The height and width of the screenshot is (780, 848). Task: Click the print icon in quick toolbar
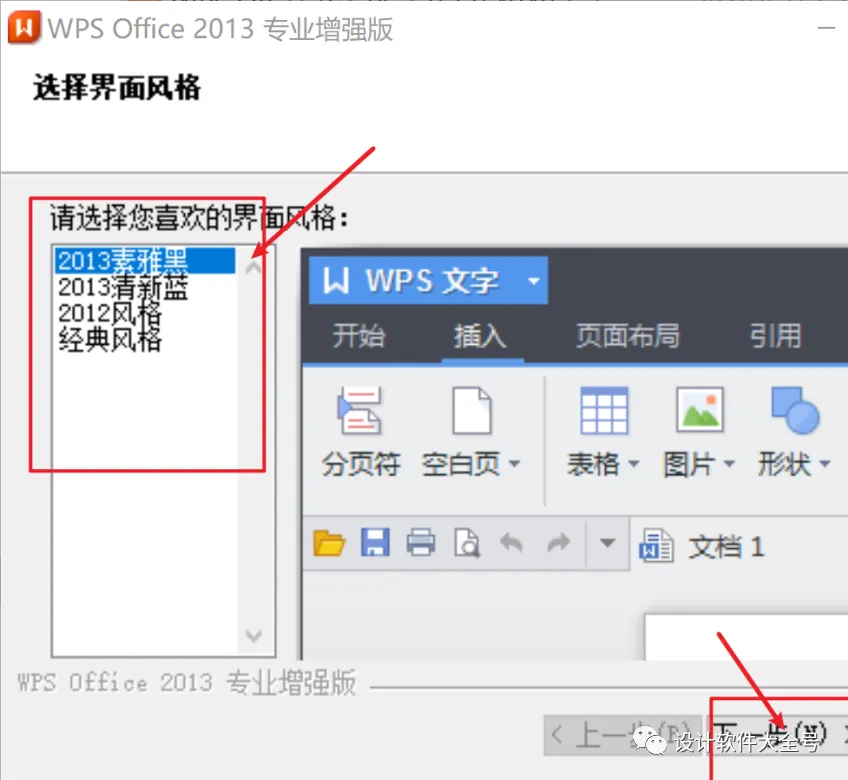[421, 542]
